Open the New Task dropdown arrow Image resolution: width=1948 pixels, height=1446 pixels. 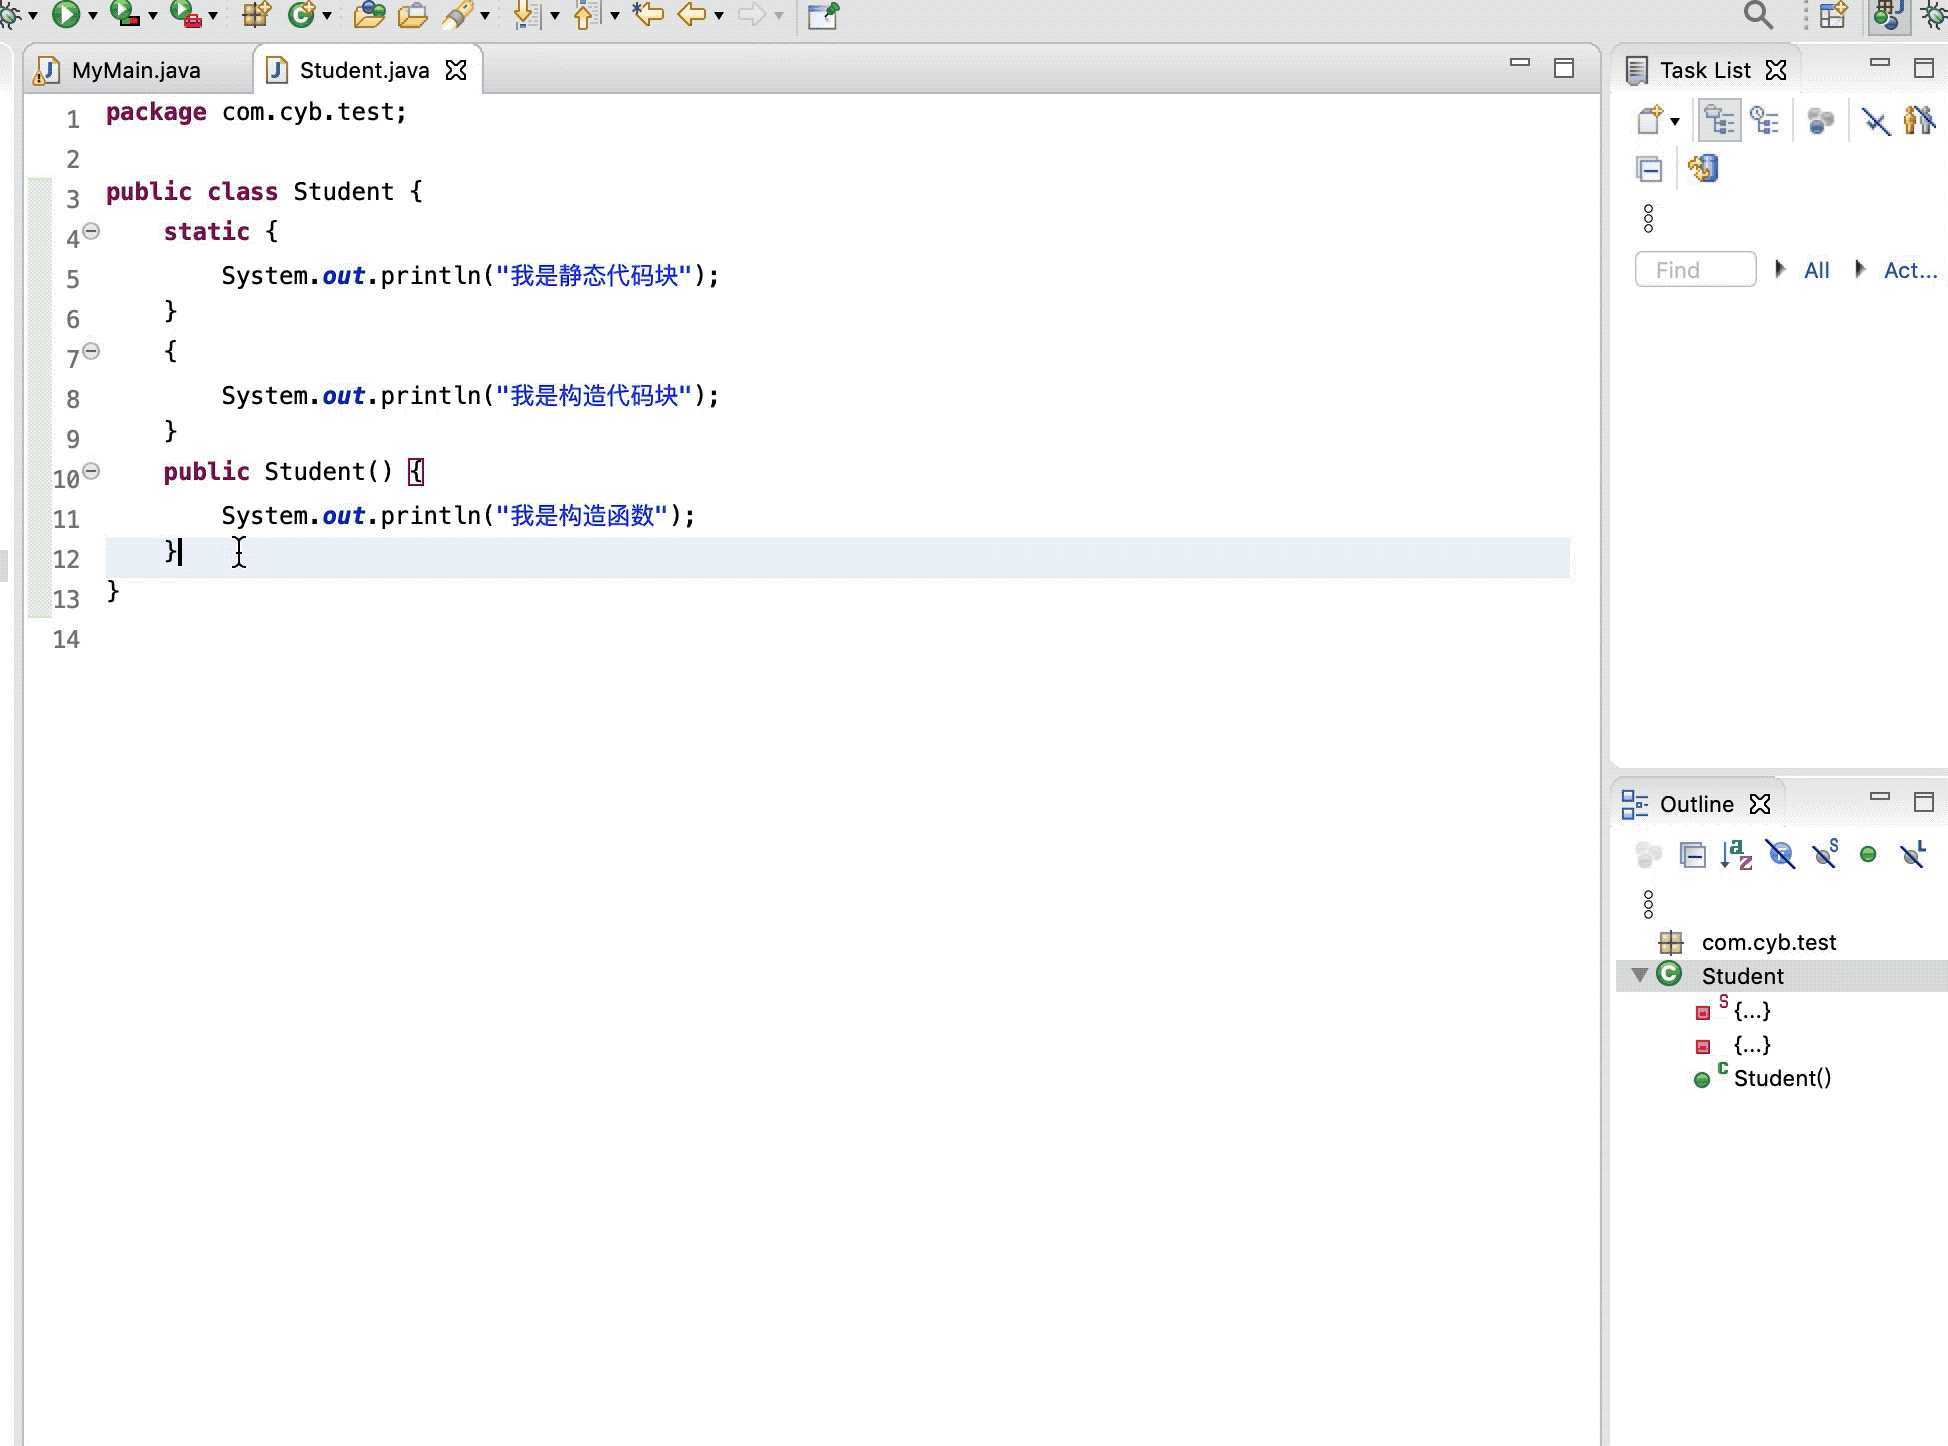[1675, 122]
